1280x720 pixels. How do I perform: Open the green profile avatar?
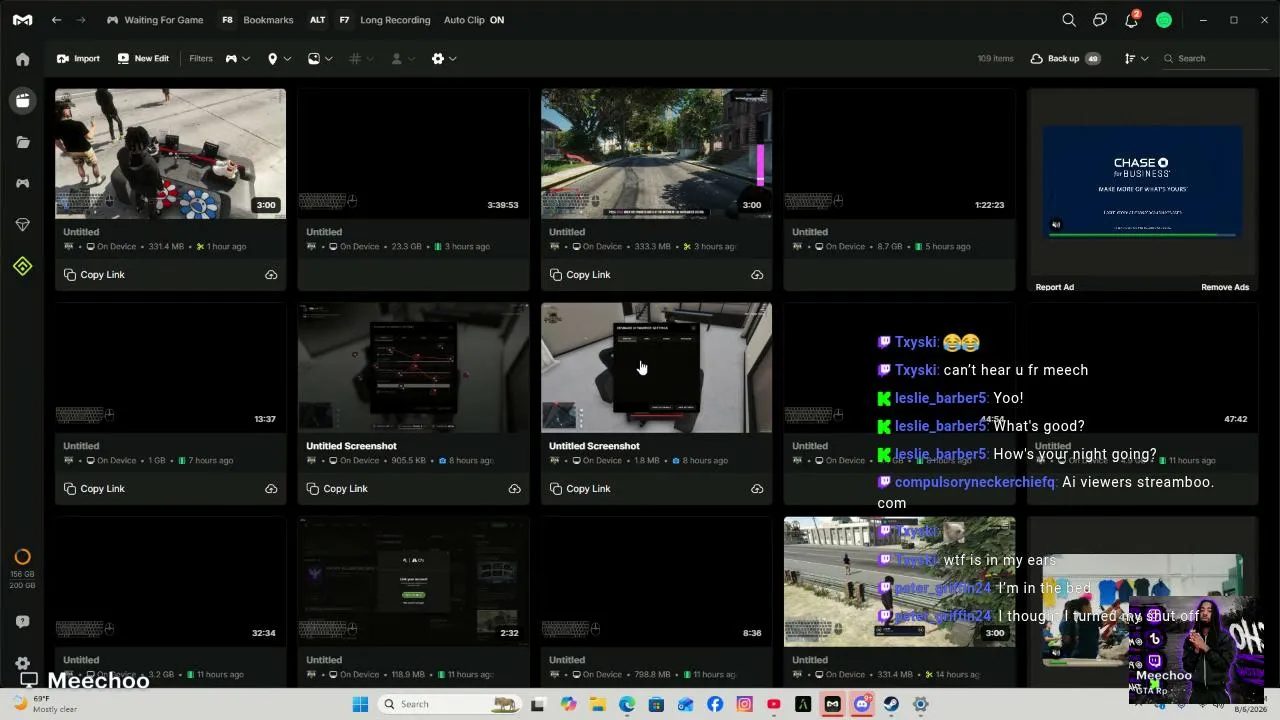coord(1164,20)
